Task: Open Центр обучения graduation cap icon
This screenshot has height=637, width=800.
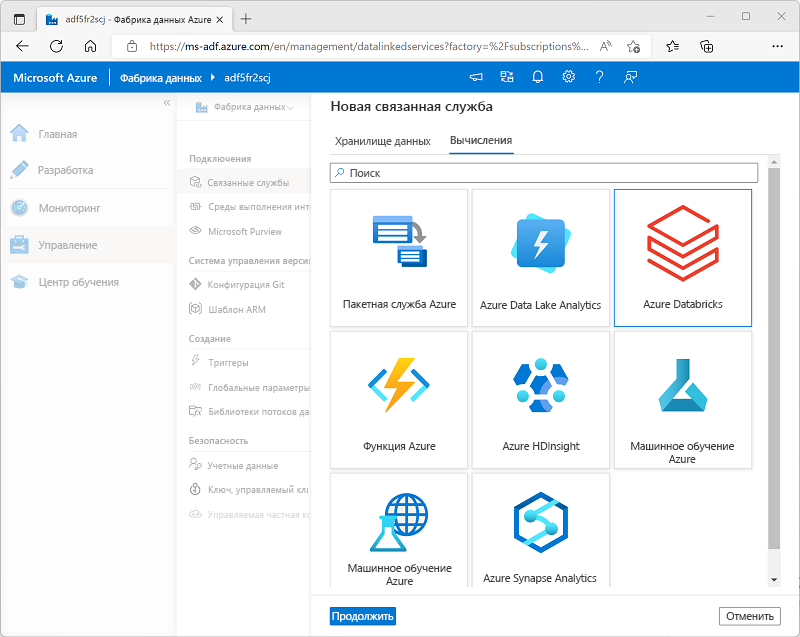Action: click(19, 282)
